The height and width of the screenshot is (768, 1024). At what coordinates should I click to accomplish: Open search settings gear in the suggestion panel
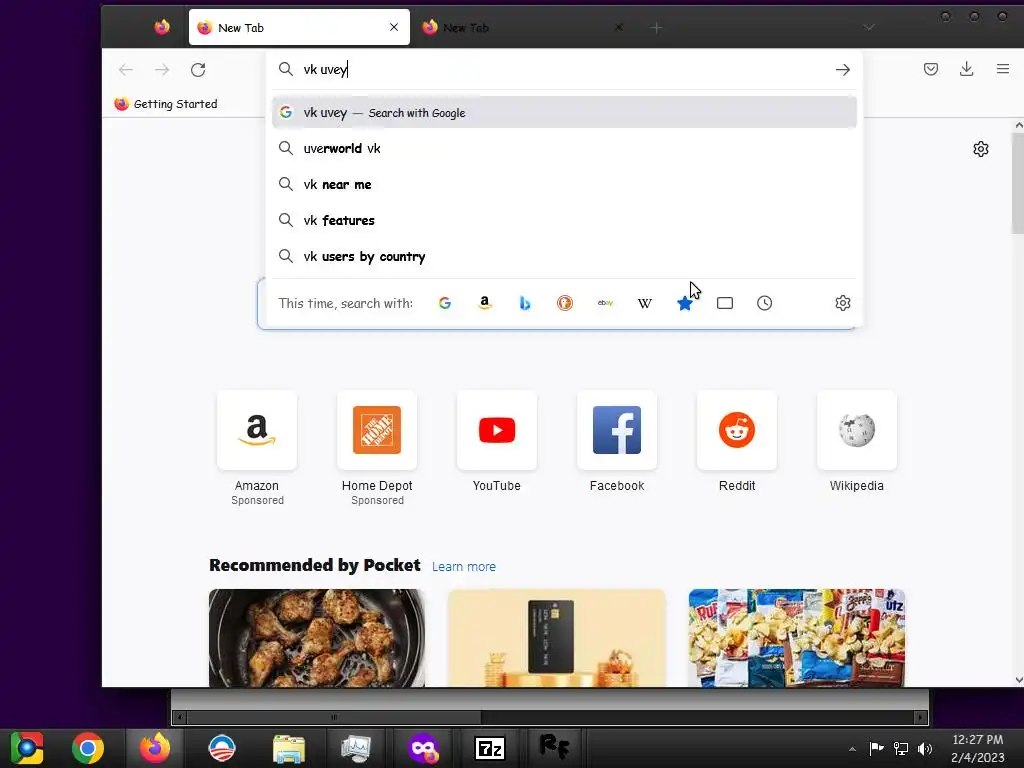coord(842,303)
